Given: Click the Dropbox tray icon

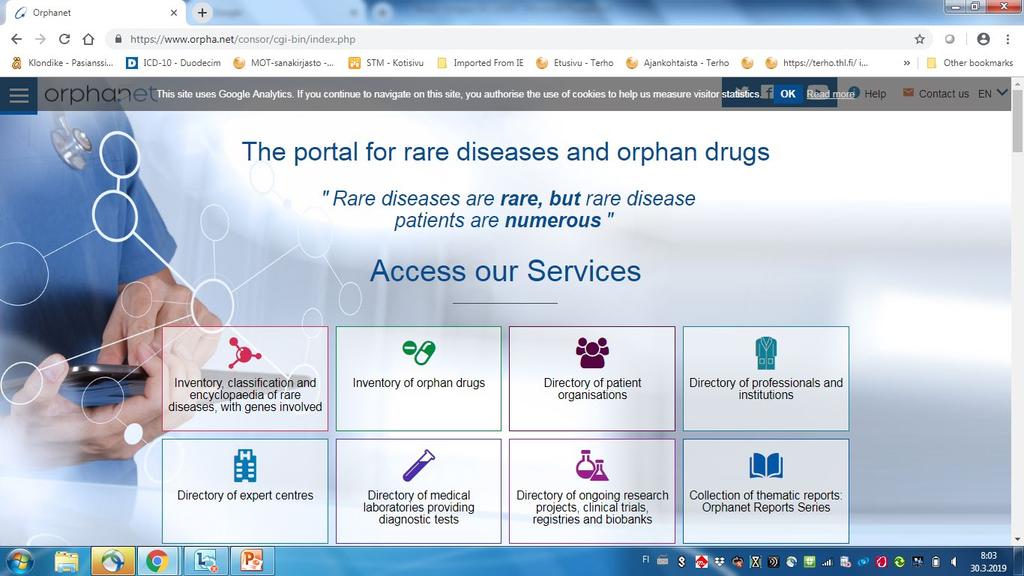Looking at the screenshot, I should tap(719, 562).
